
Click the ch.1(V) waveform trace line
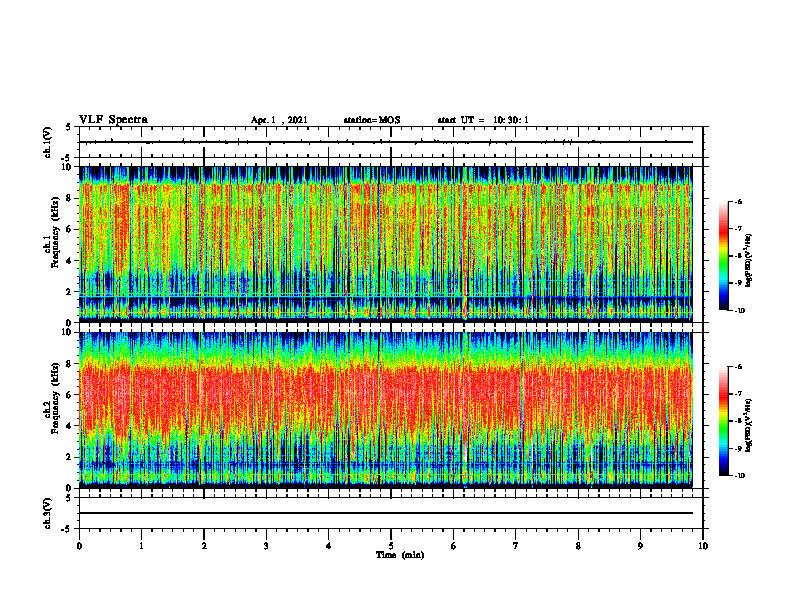386,142
